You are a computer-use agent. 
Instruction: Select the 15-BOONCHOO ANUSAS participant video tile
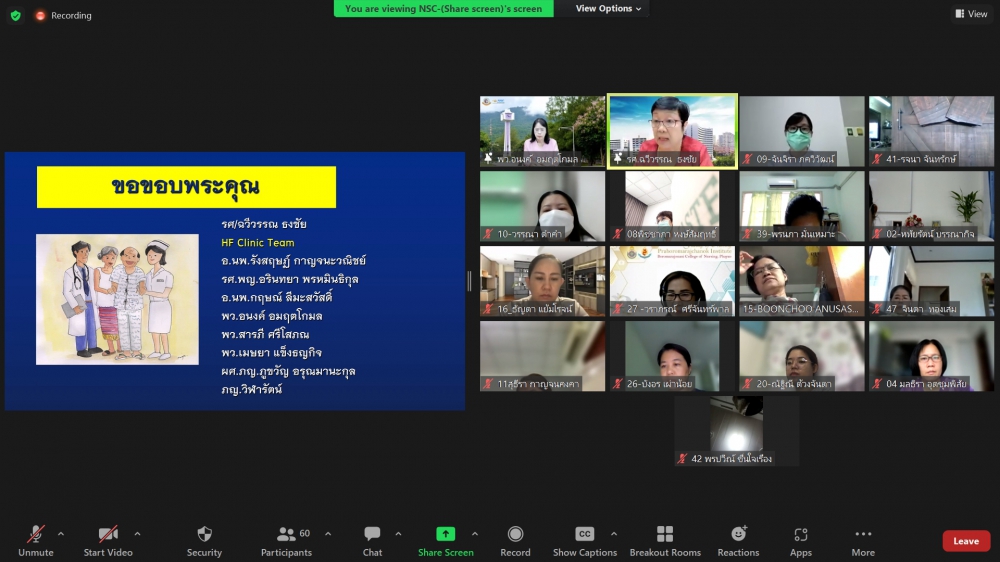[802, 281]
